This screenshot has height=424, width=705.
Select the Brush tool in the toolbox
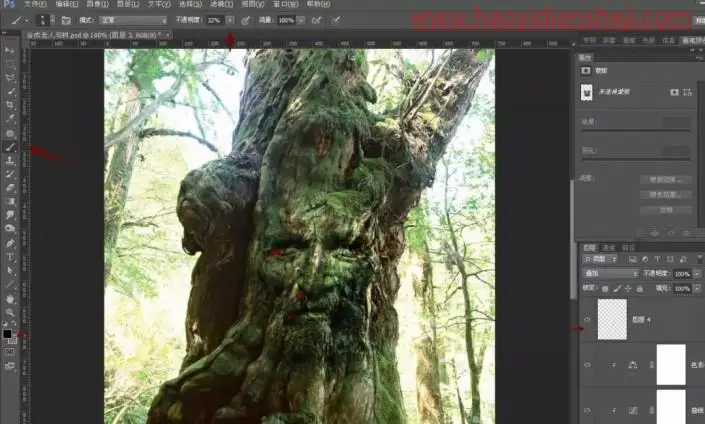click(x=9, y=147)
